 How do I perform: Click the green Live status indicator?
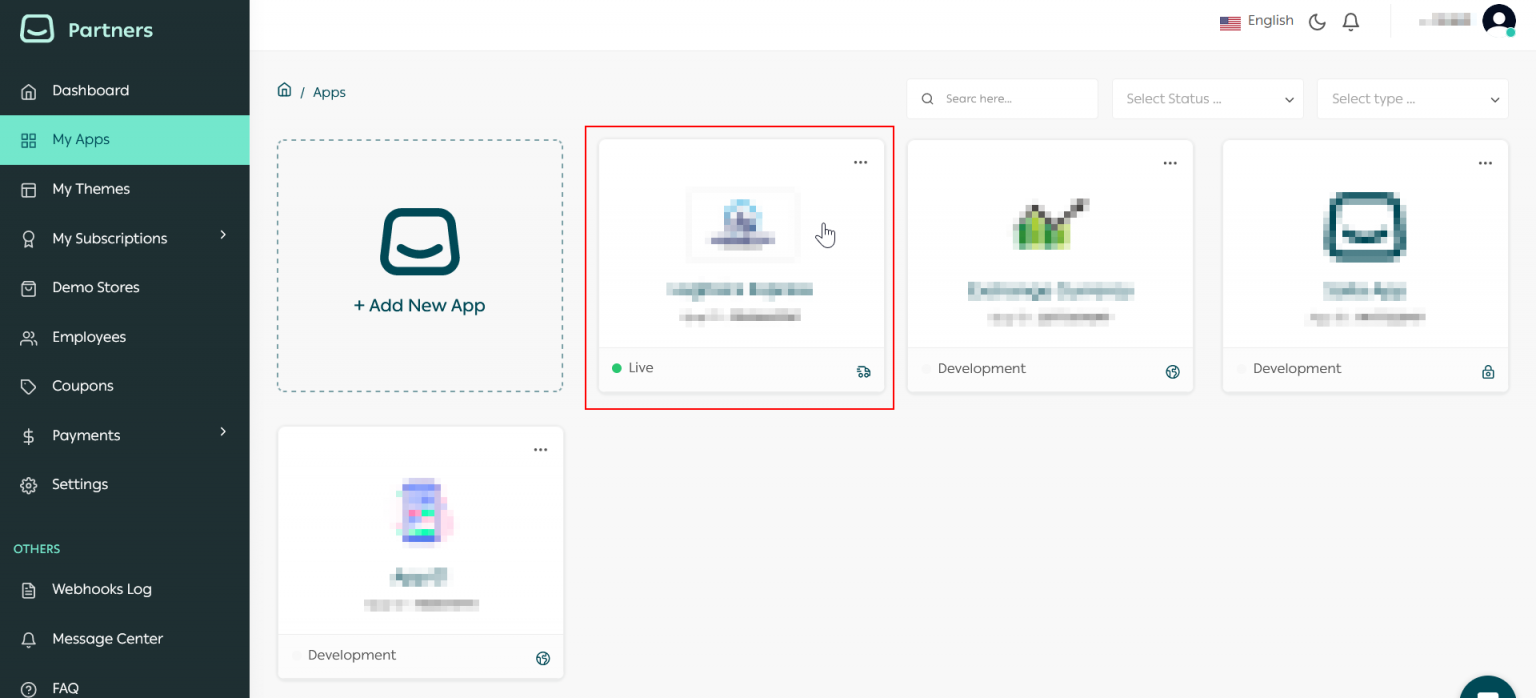pyautogui.click(x=618, y=367)
